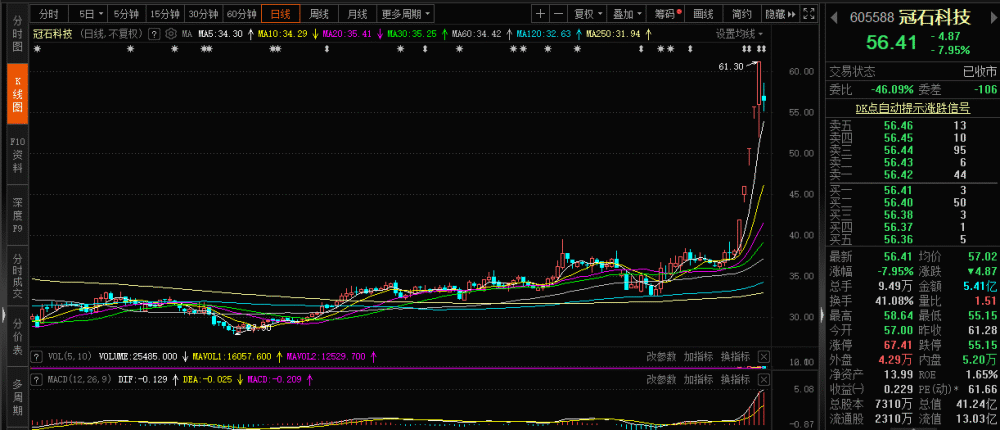The image size is (1000, 430).
Task: Expand 更多周期 dropdown
Action: coord(404,13)
